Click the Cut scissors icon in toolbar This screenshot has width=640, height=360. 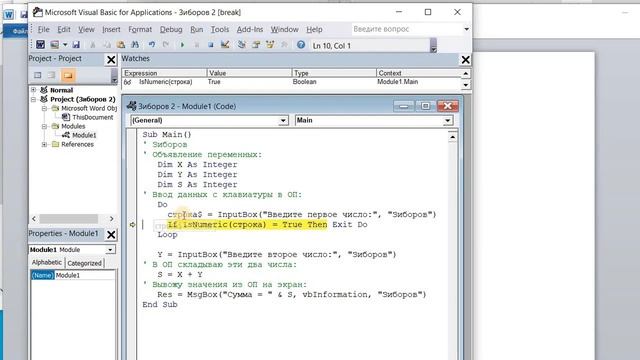(93, 44)
